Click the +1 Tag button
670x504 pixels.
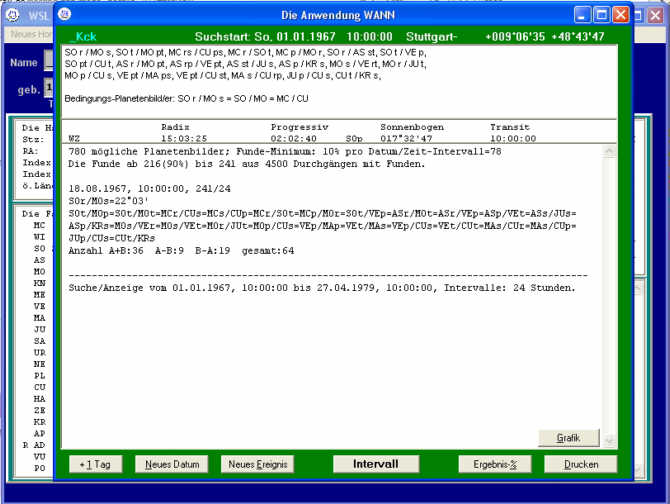click(x=96, y=464)
